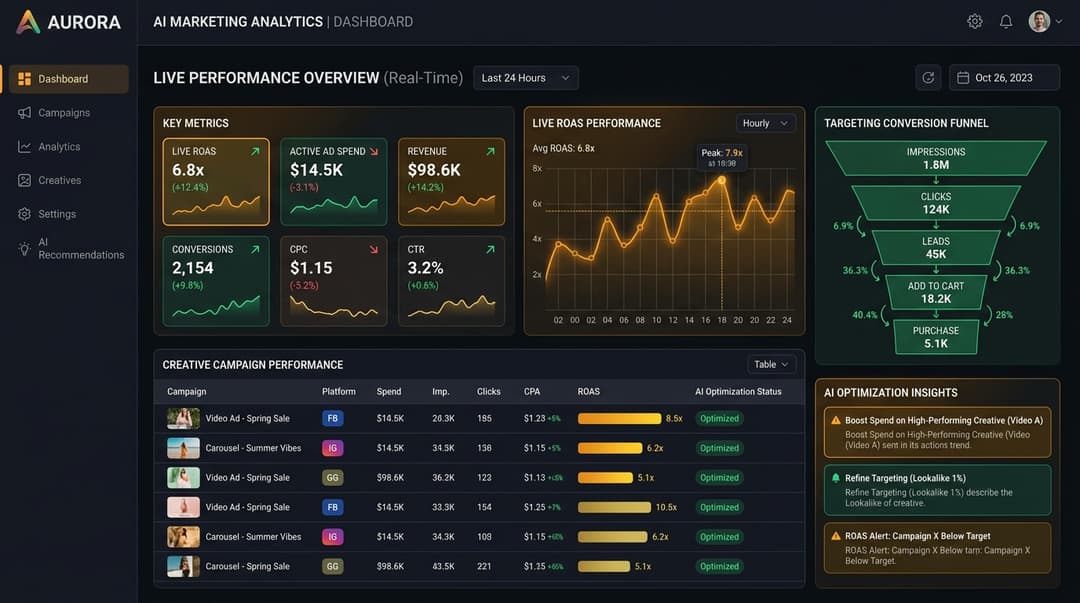Go to Dashboard in the sidebar
The width and height of the screenshot is (1080, 603).
pyautogui.click(x=69, y=79)
